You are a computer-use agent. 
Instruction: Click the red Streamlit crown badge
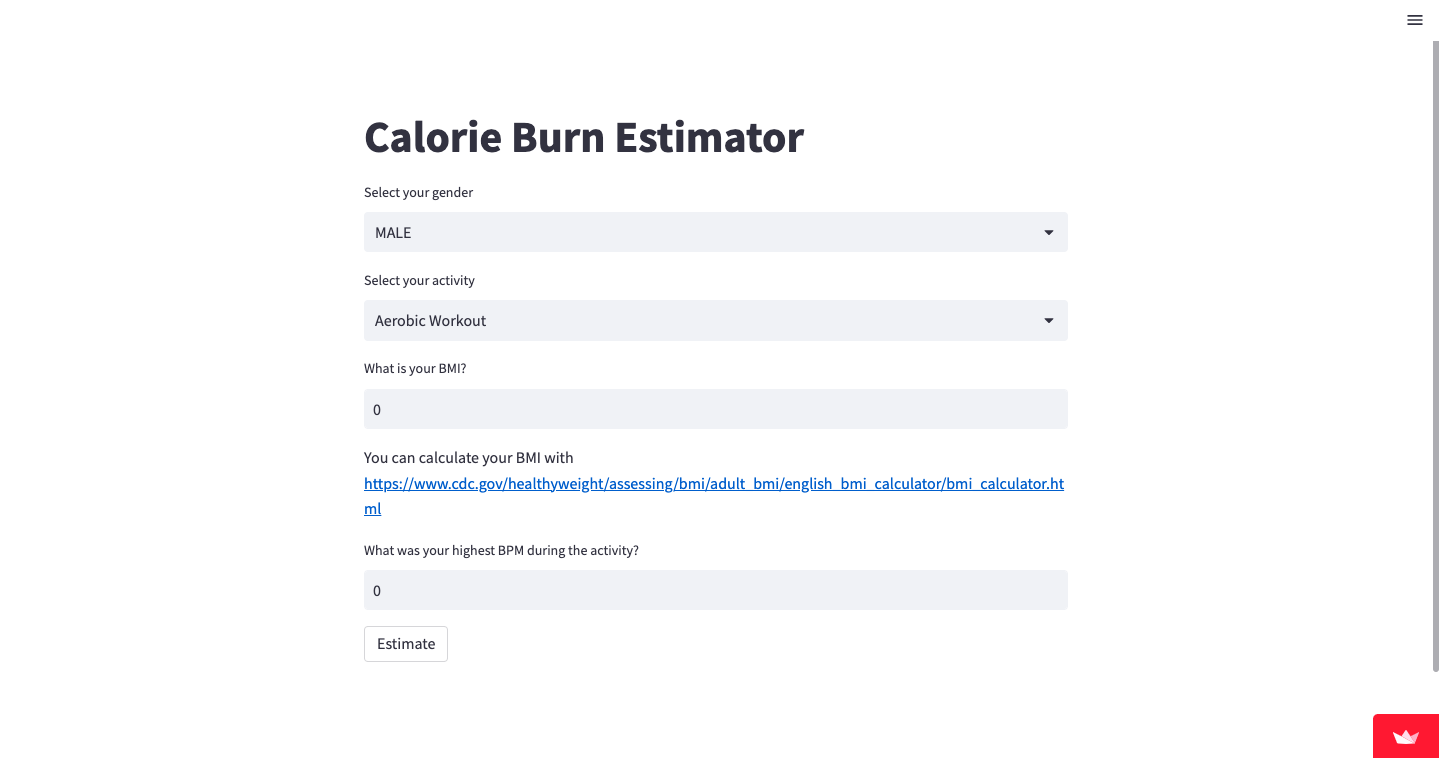click(1406, 736)
